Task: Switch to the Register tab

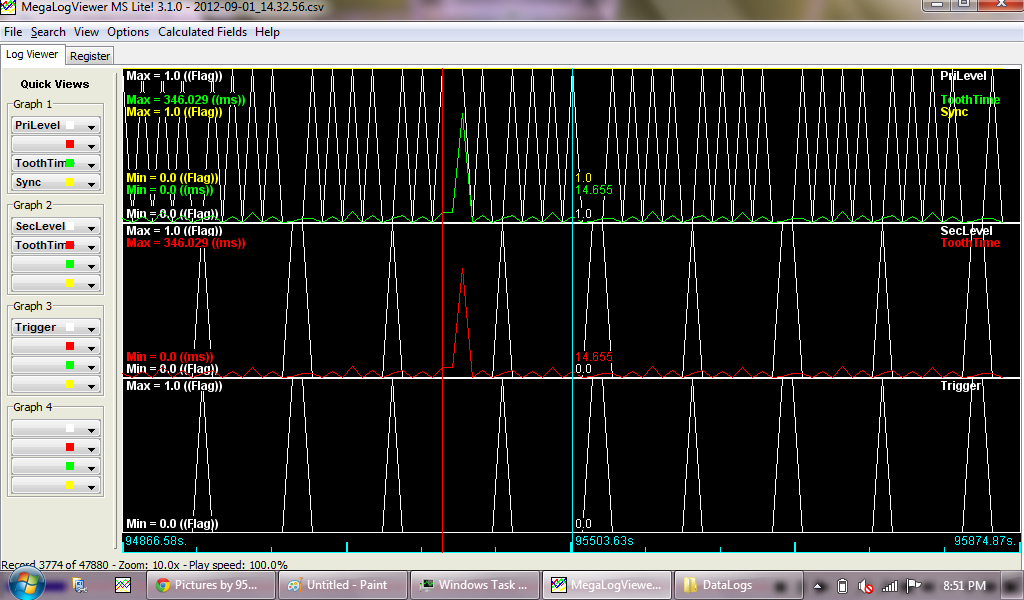Action: (x=89, y=55)
